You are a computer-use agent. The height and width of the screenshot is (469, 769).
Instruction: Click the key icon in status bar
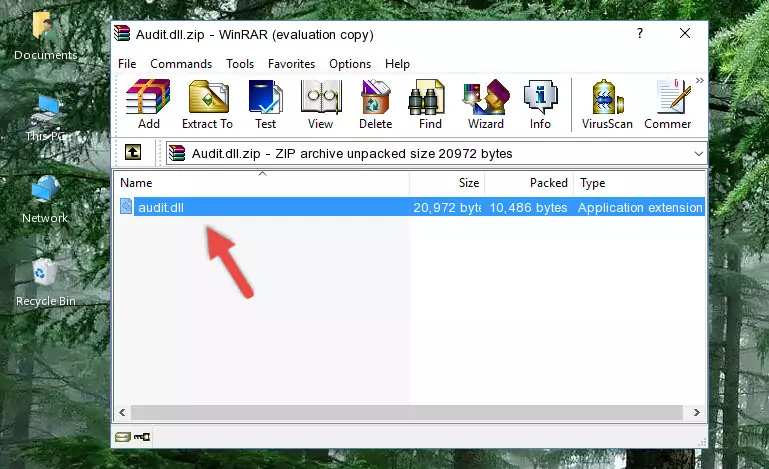coord(142,437)
